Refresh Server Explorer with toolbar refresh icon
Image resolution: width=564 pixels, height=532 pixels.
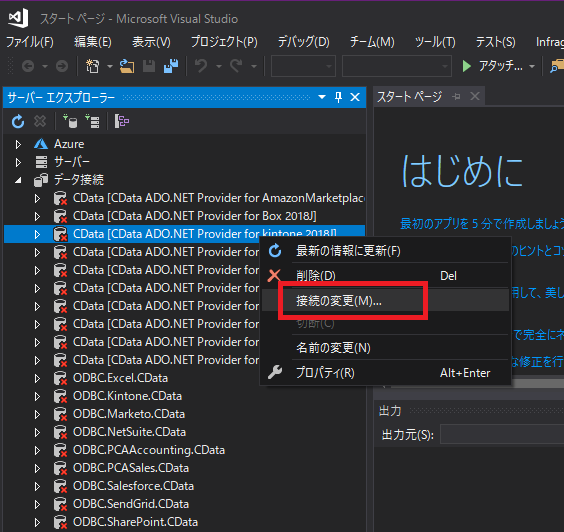18,122
